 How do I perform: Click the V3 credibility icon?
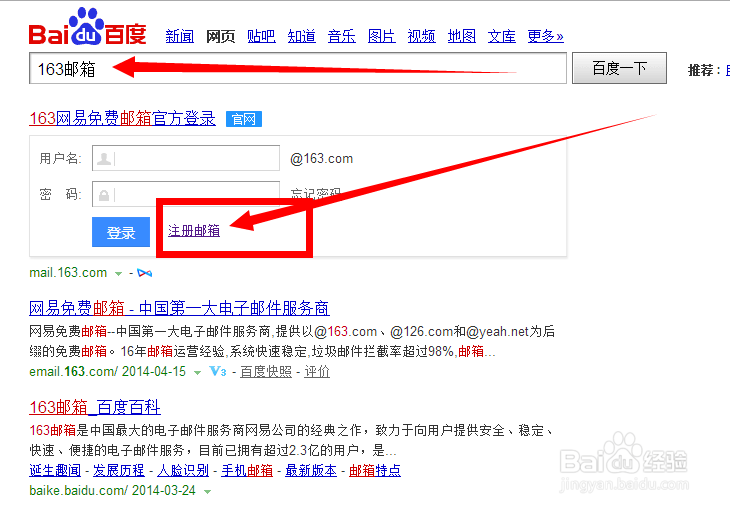click(x=218, y=371)
